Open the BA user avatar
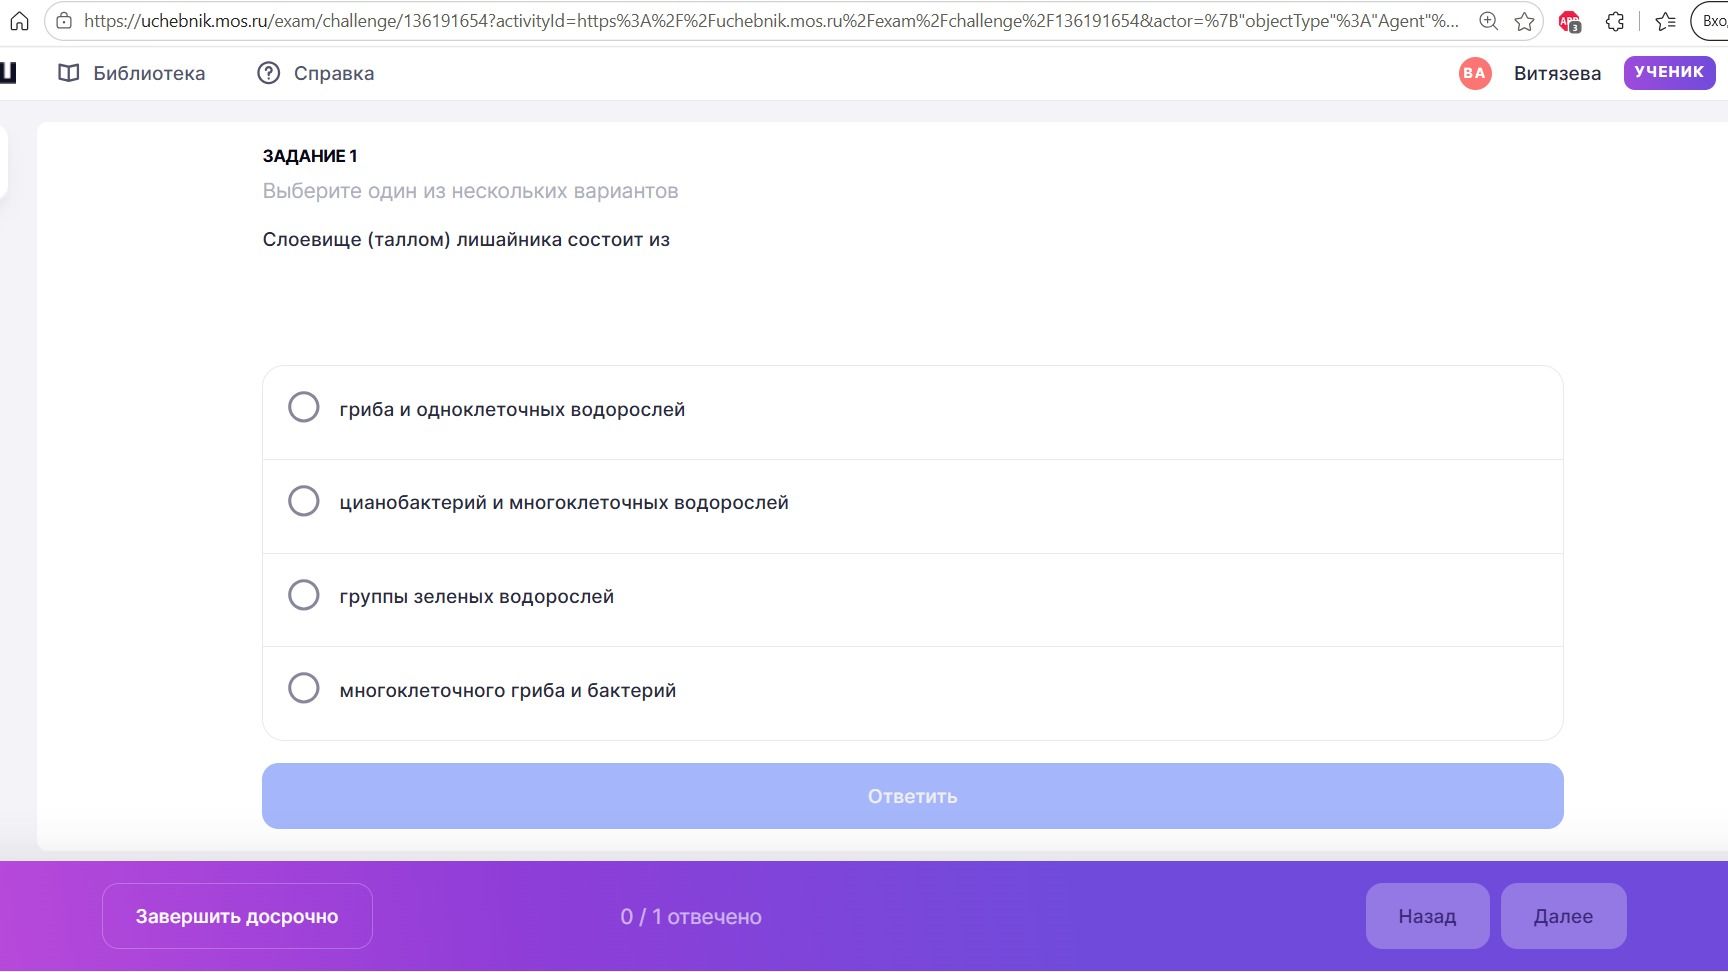This screenshot has height=972, width=1728. (x=1474, y=73)
